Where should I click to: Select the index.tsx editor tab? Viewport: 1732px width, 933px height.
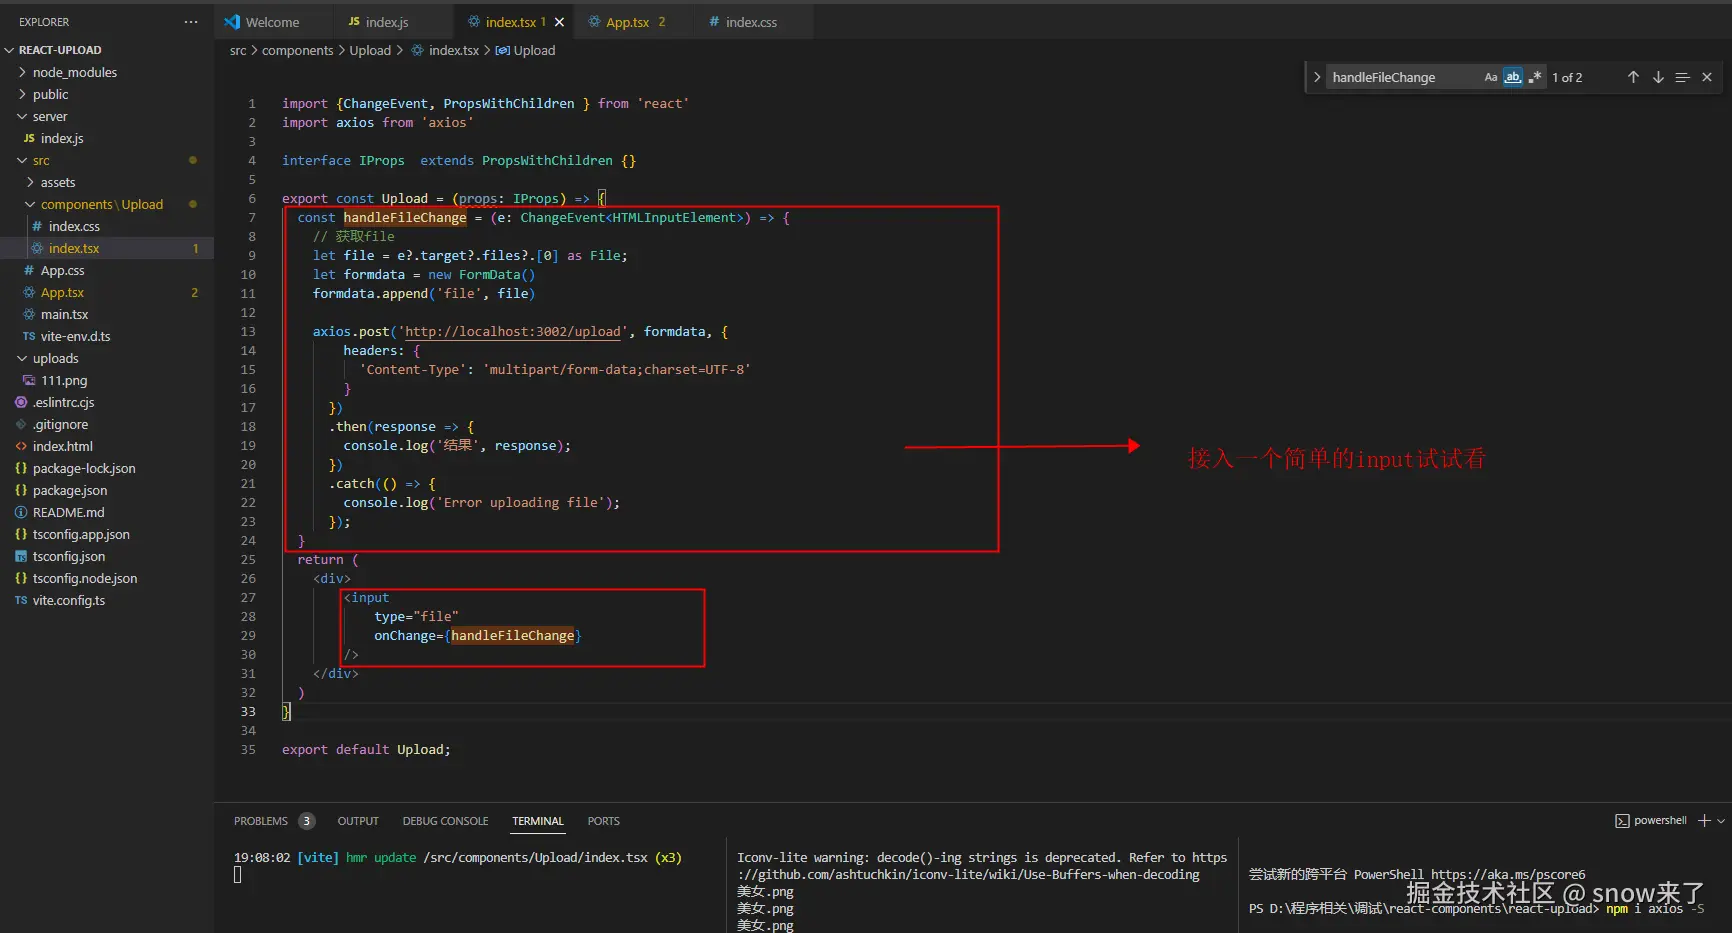point(510,22)
